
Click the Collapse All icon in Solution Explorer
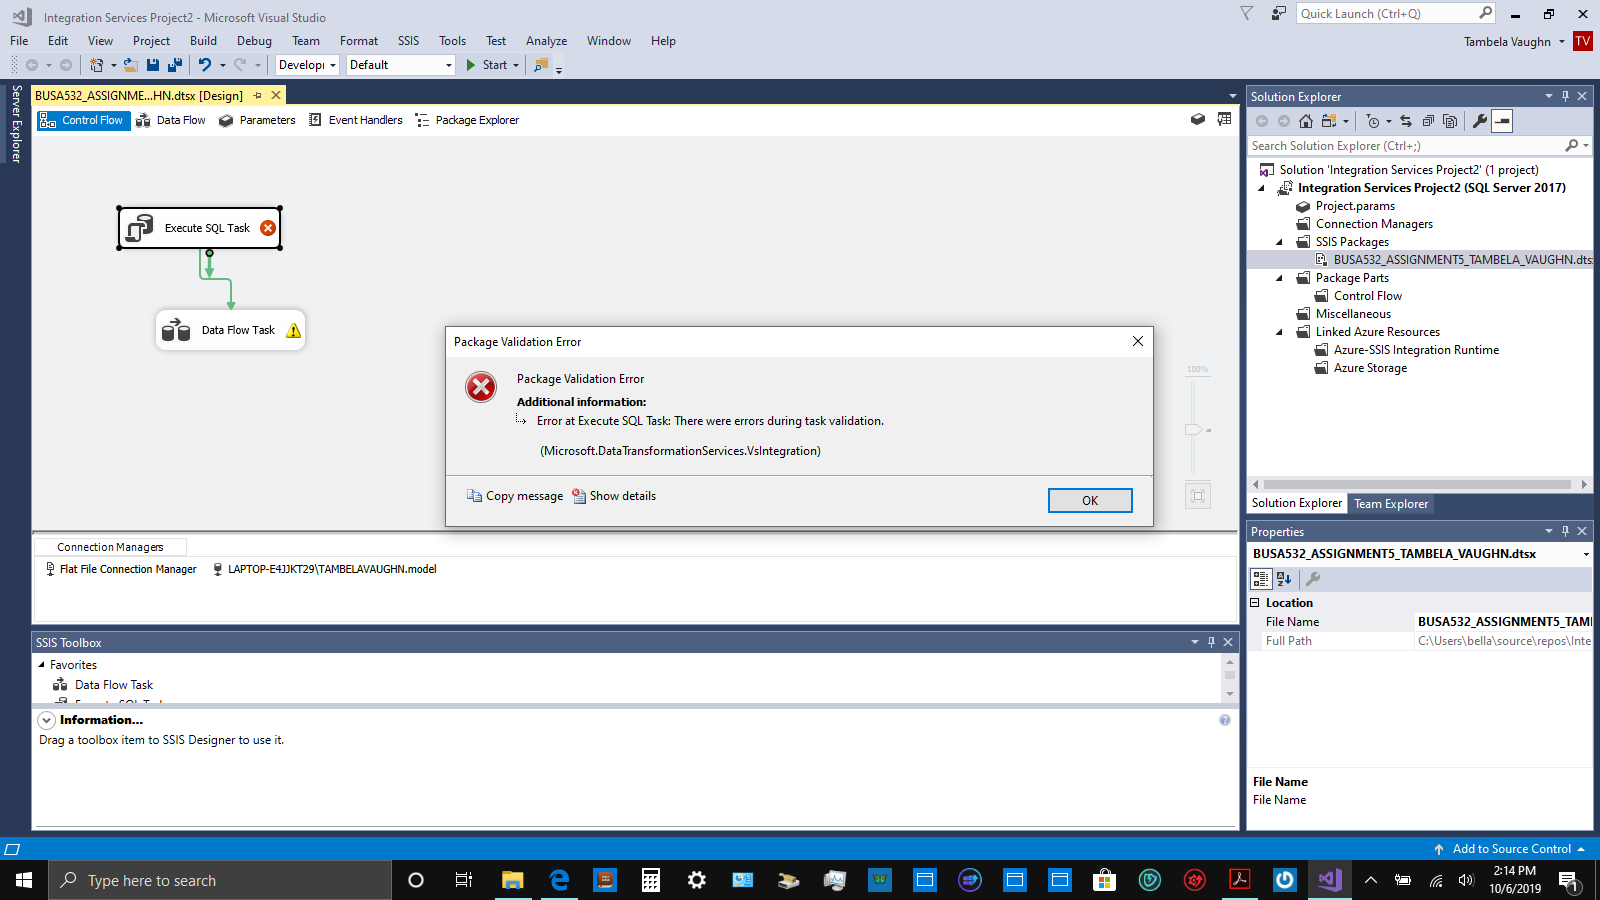(x=1428, y=121)
